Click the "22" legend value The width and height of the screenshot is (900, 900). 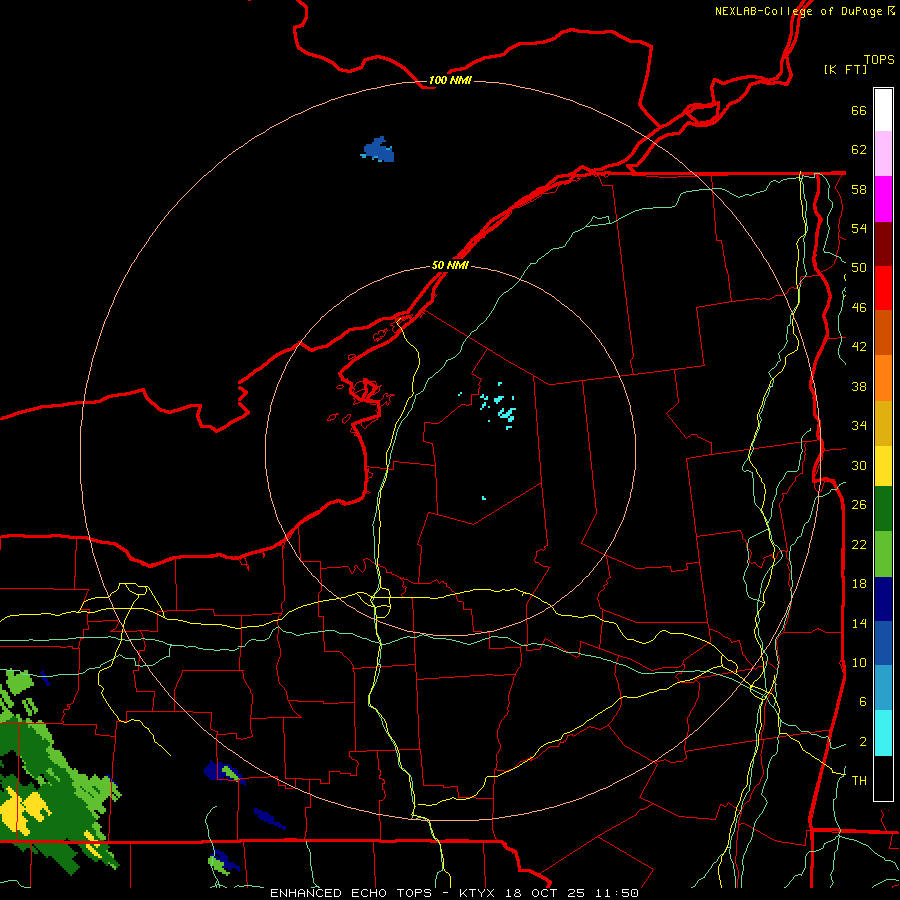click(x=859, y=544)
